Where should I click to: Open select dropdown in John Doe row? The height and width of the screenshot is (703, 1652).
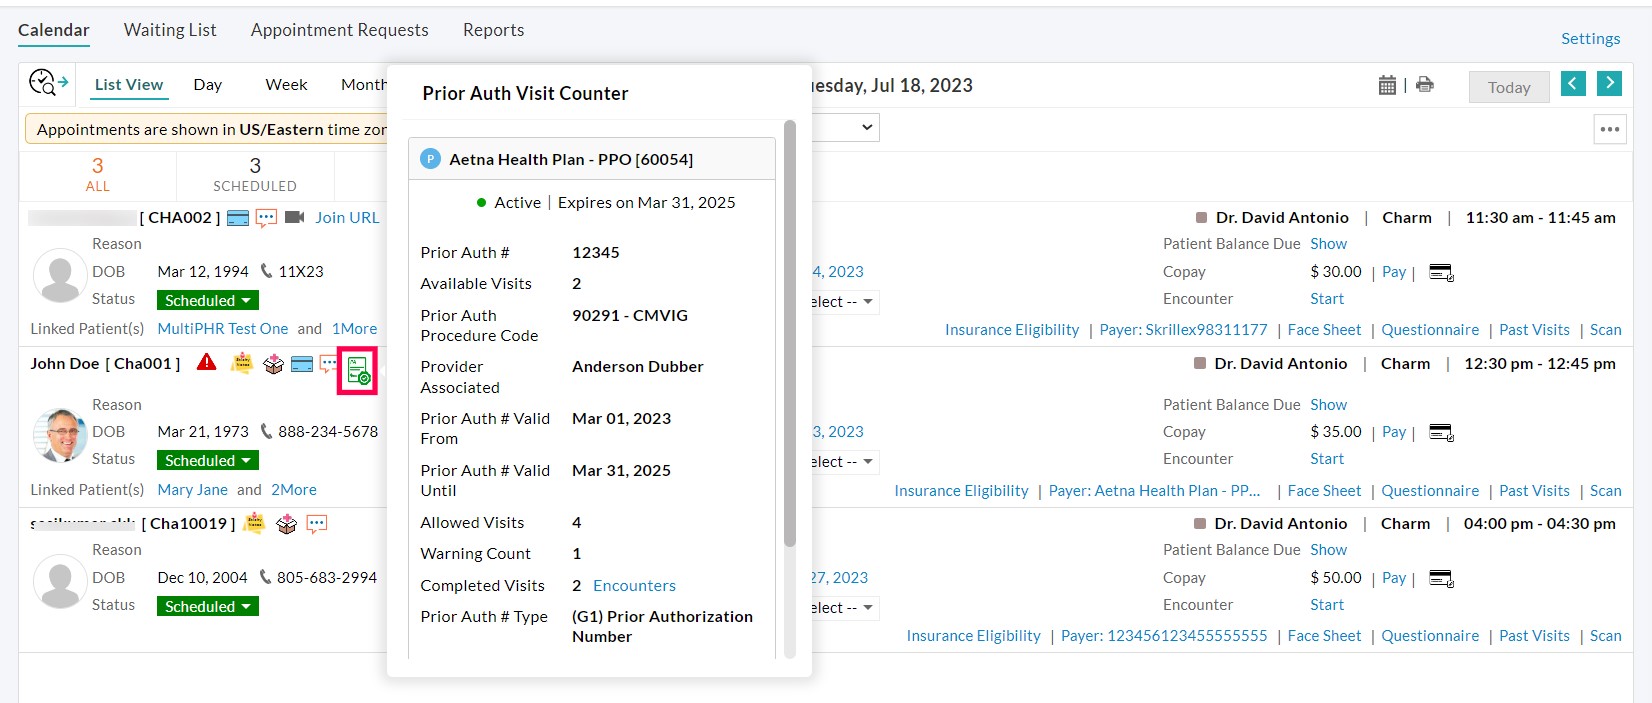[x=845, y=461]
